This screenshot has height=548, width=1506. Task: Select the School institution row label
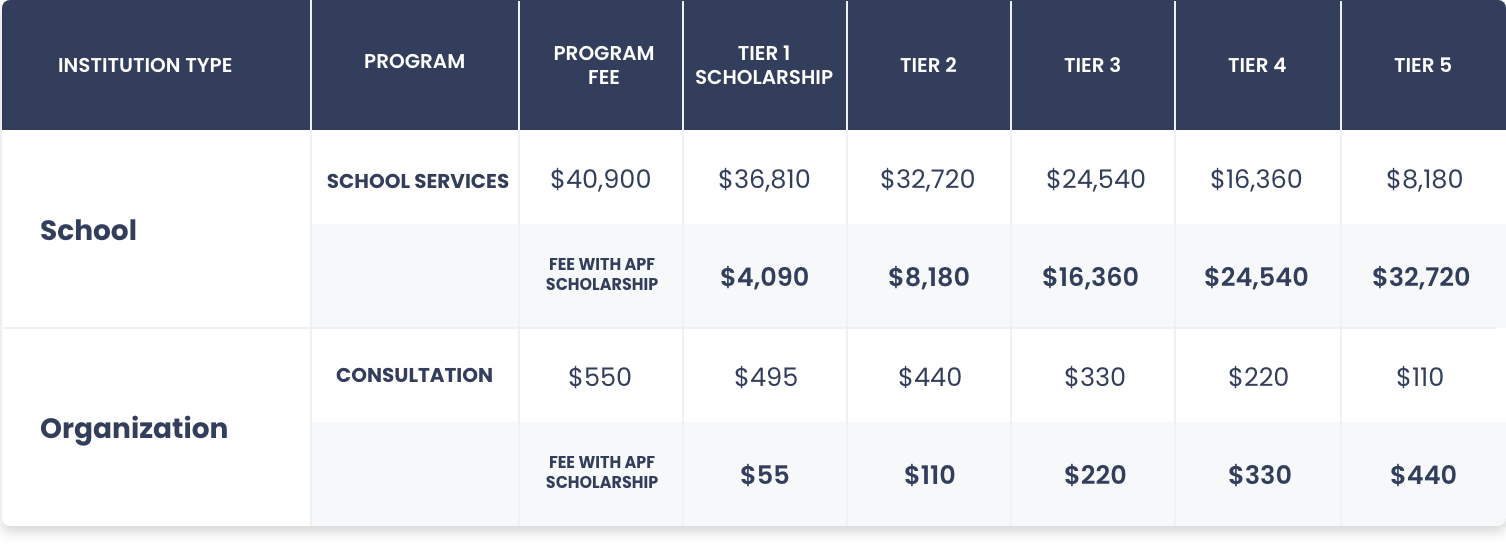[88, 230]
